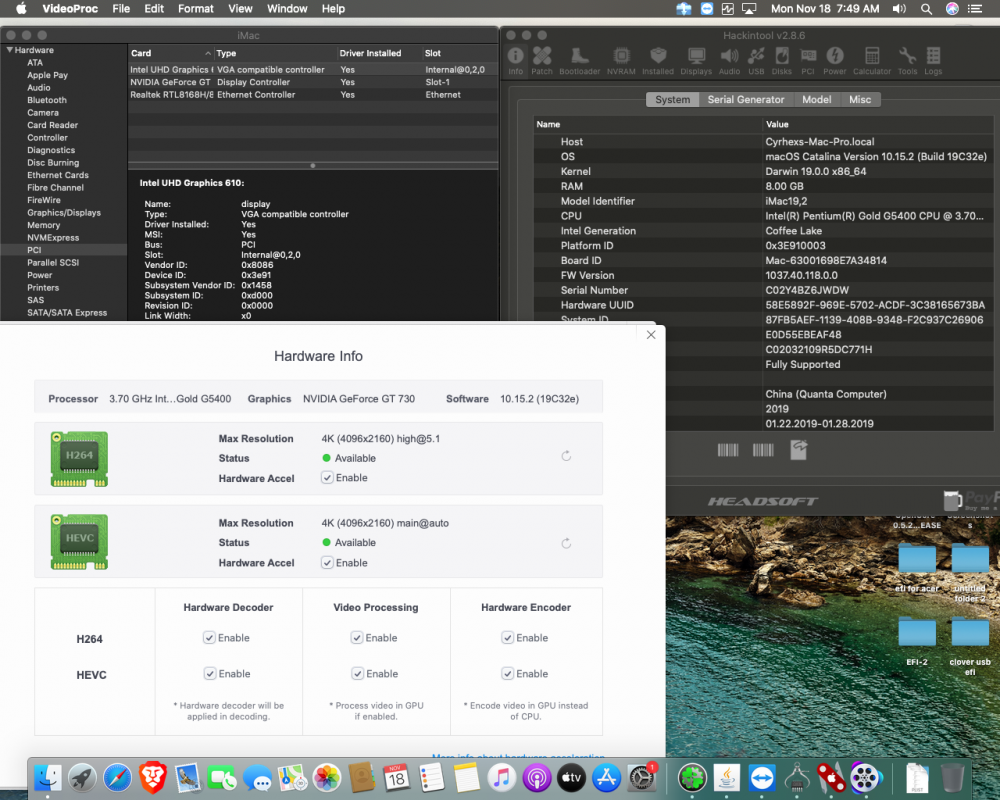Close the Hardware Info dialog
This screenshot has height=800, width=1000.
651,335
